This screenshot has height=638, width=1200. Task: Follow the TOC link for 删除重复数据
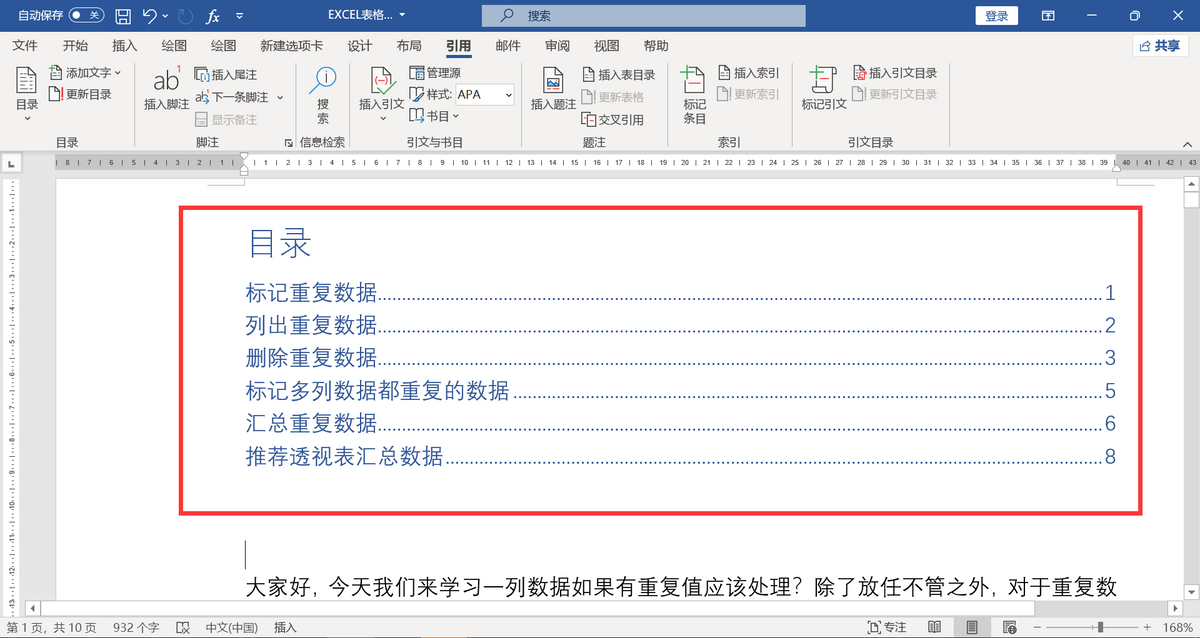[x=311, y=358]
